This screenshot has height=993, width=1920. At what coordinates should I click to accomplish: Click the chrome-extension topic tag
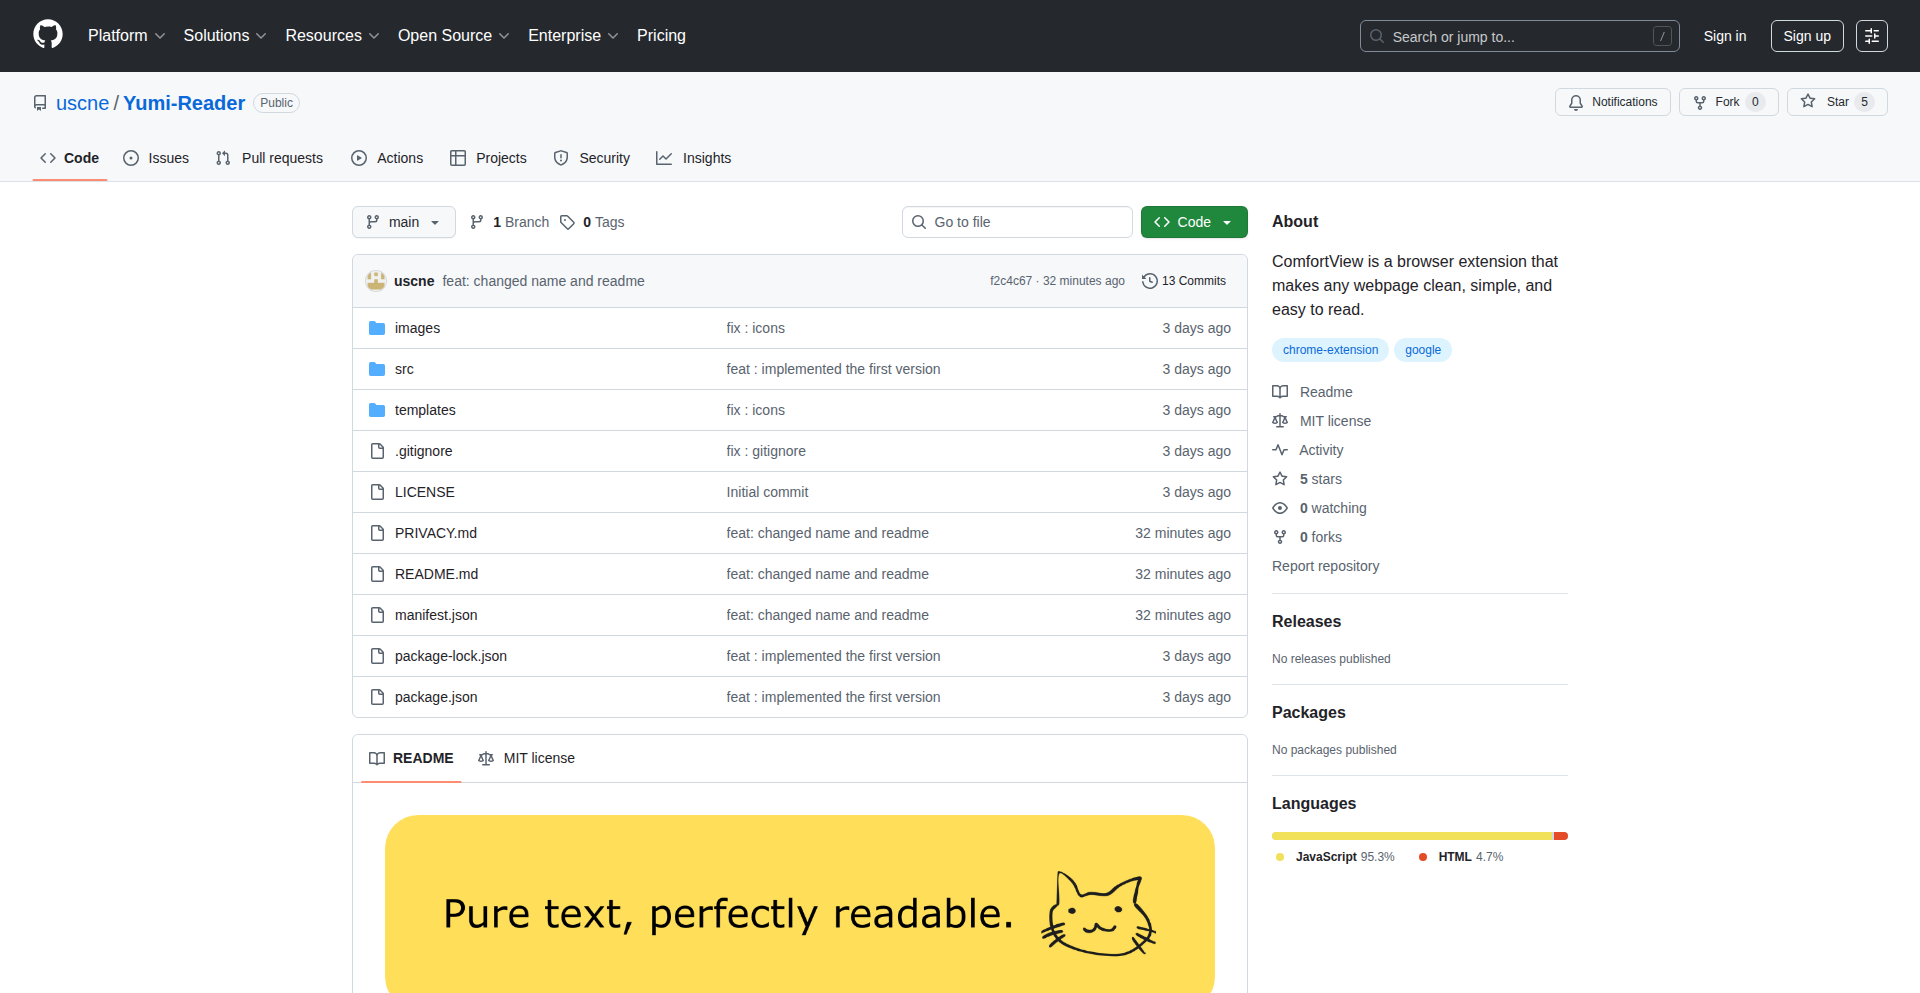(1330, 350)
